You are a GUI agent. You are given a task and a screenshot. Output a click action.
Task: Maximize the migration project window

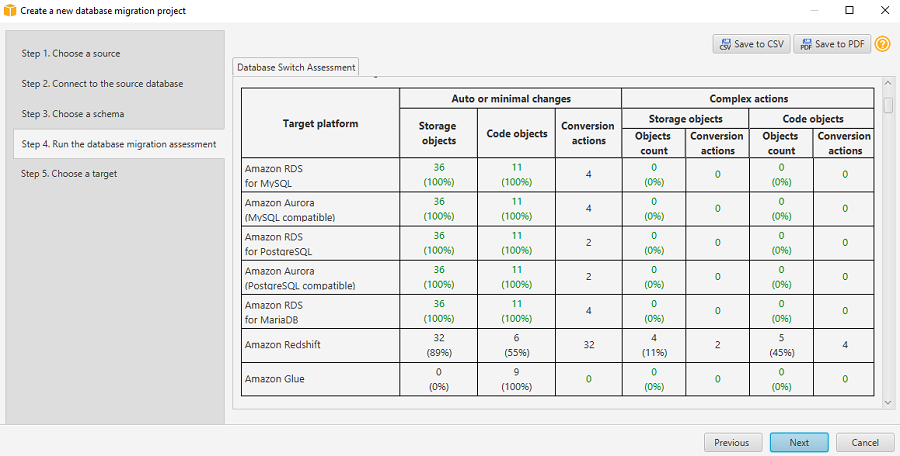(849, 10)
